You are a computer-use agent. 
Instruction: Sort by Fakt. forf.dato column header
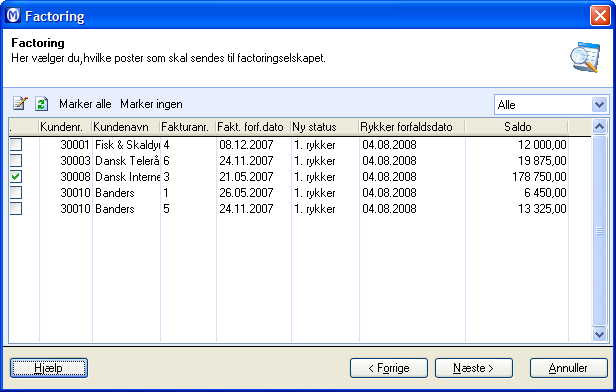pyautogui.click(x=254, y=127)
